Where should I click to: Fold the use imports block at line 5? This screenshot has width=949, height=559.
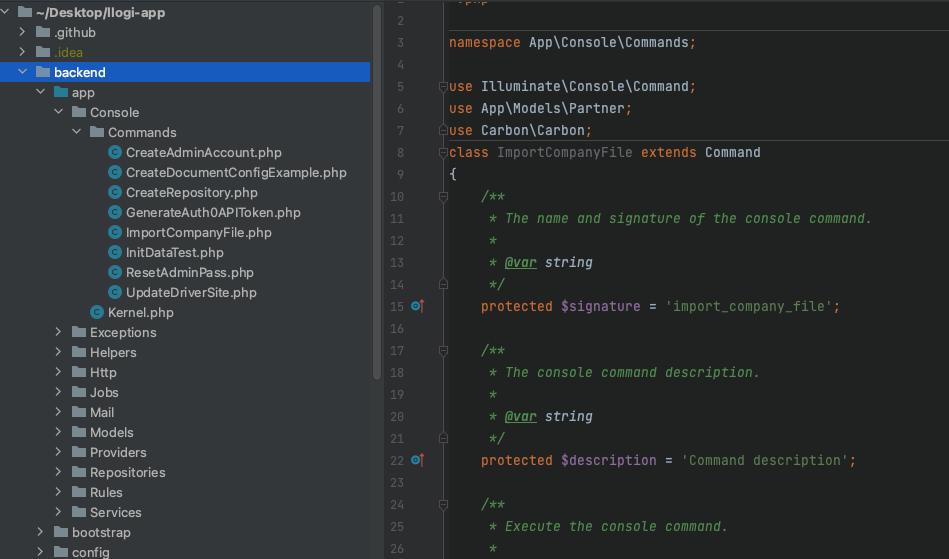(x=443, y=87)
